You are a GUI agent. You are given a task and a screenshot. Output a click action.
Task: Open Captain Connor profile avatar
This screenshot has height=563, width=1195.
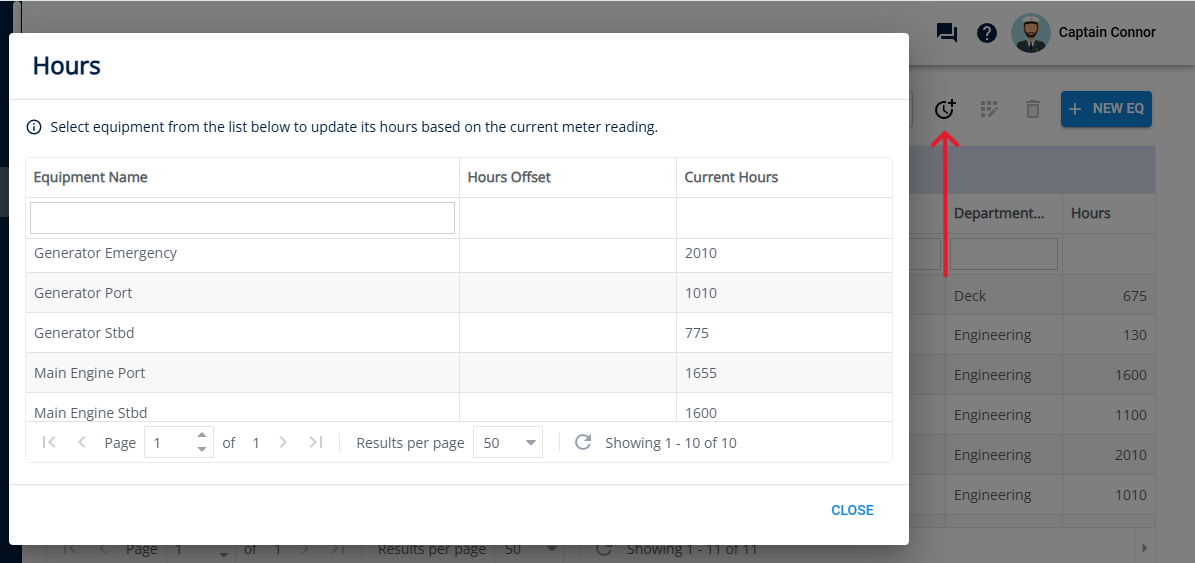[1030, 33]
